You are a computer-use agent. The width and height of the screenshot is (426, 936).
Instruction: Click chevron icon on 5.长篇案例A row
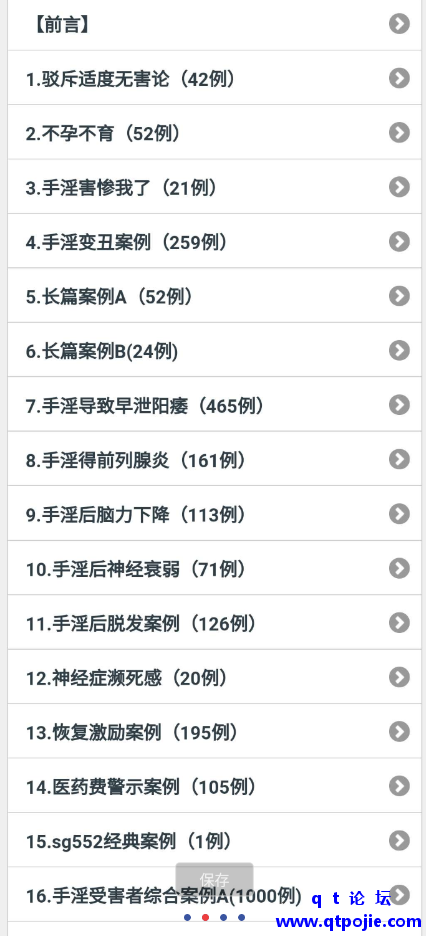click(399, 296)
